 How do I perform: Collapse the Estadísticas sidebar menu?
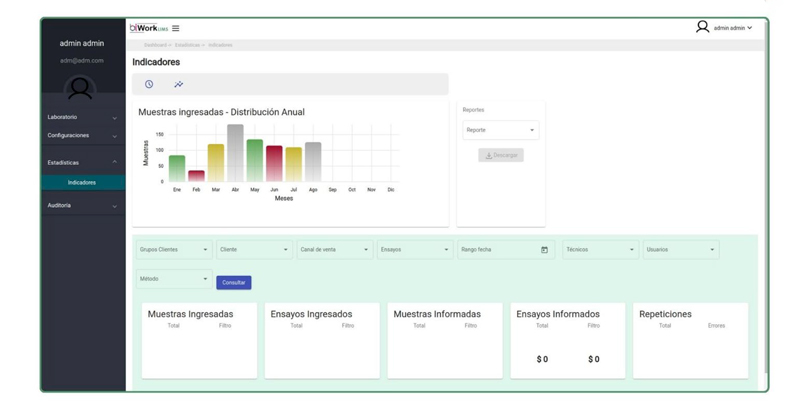83,163
